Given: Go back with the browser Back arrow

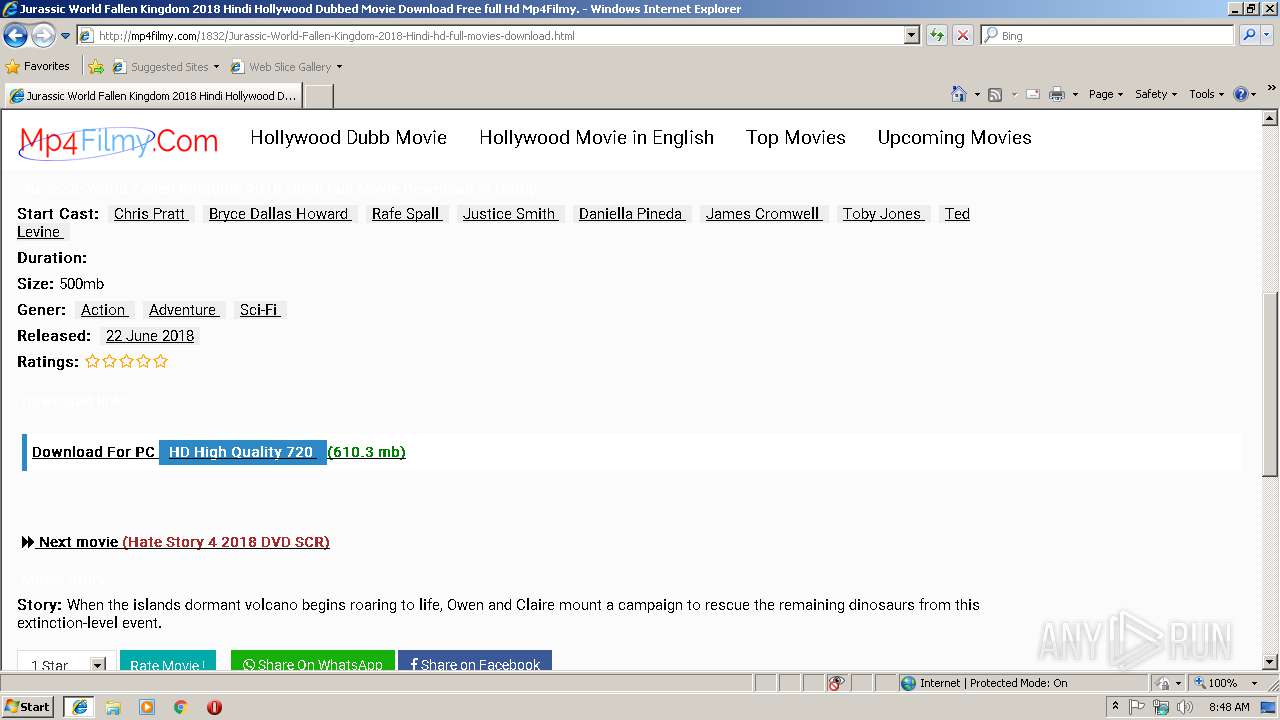Looking at the screenshot, I should pyautogui.click(x=15, y=35).
